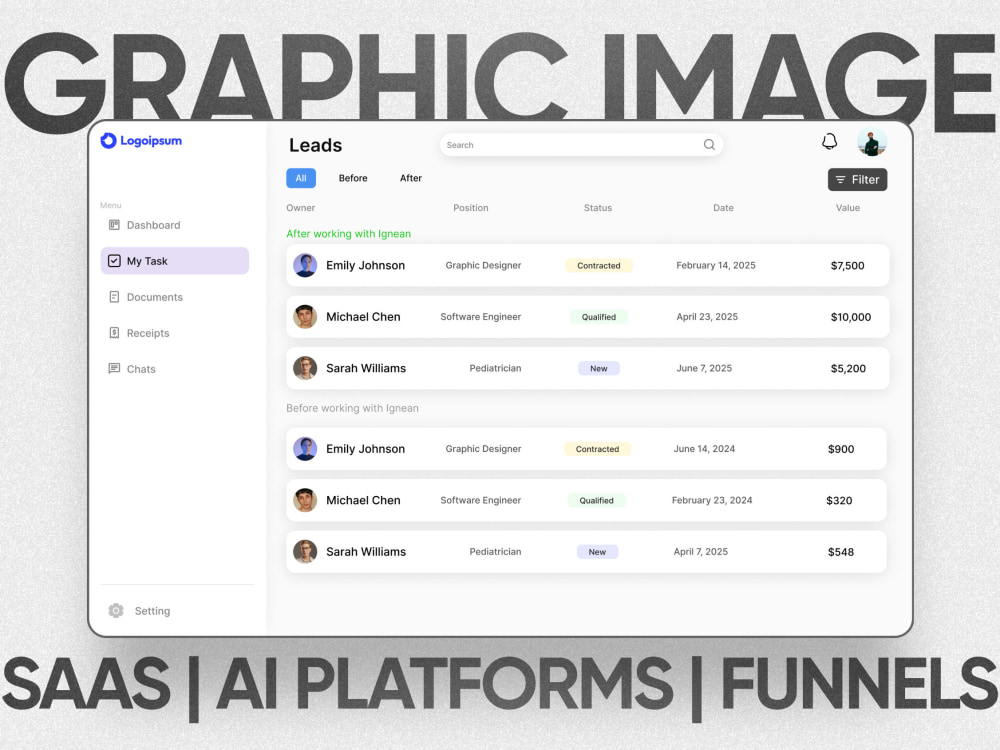Screen dimensions: 1000x750
Task: Click Emily Johnson avatar, February 14 row
Action: tap(305, 265)
